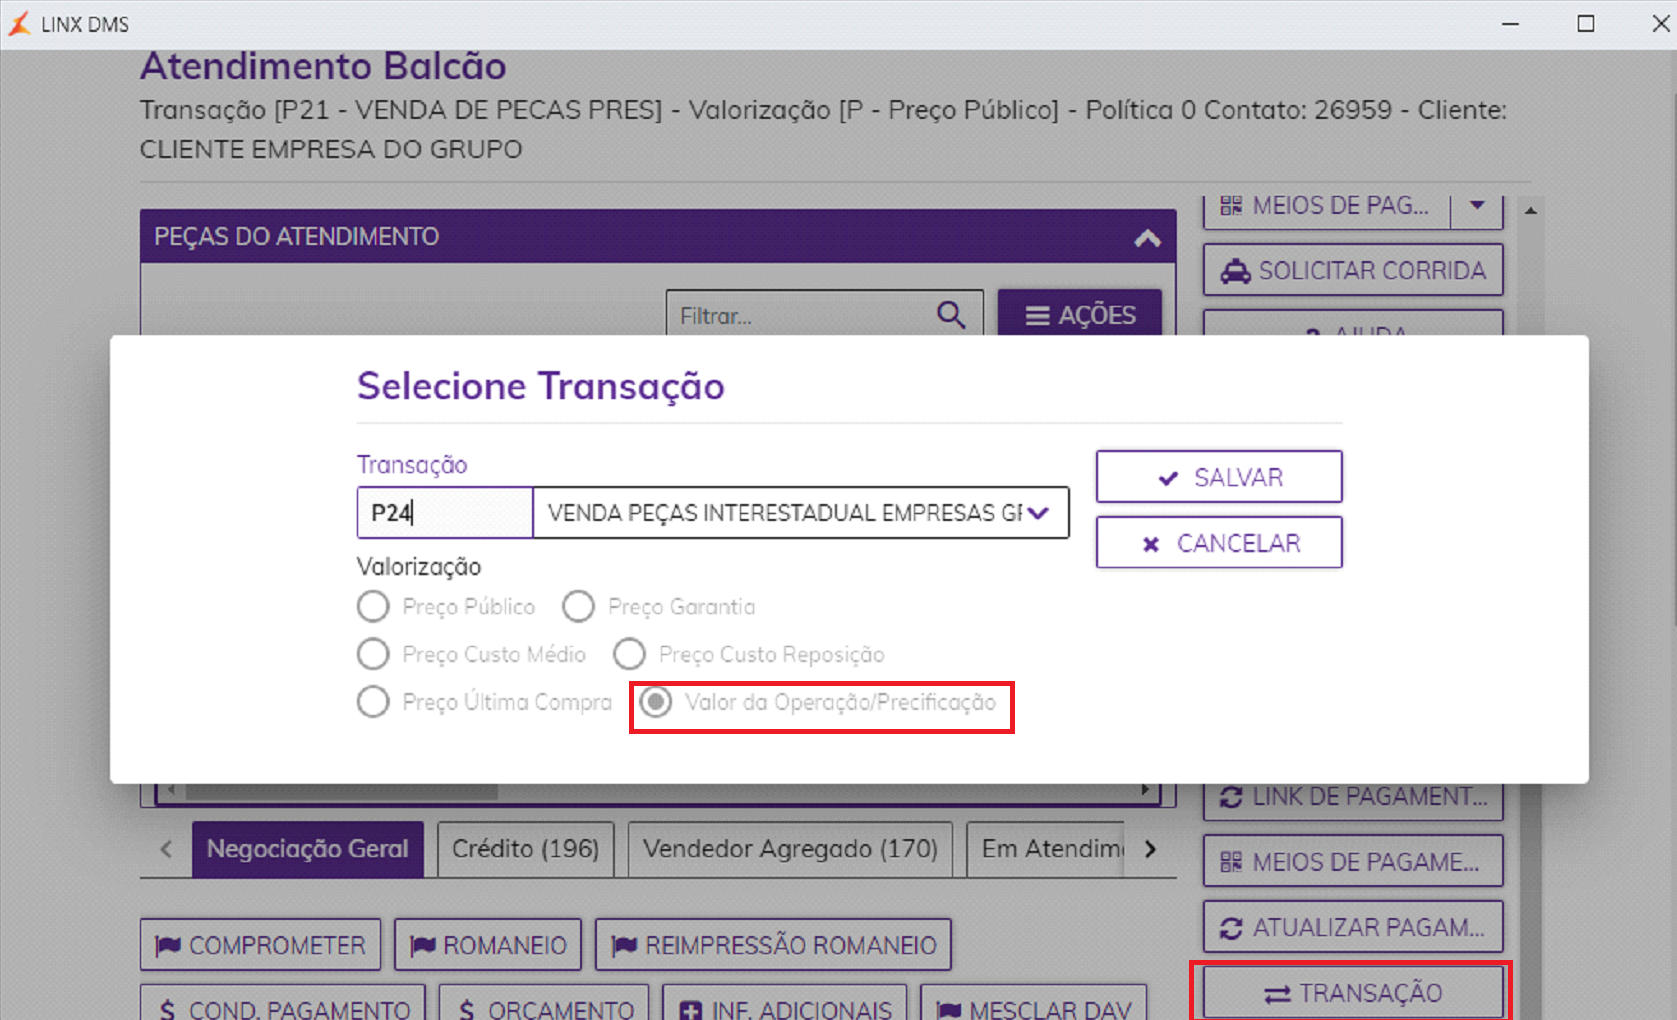Click the flag icon on COMPROMETER

168,945
